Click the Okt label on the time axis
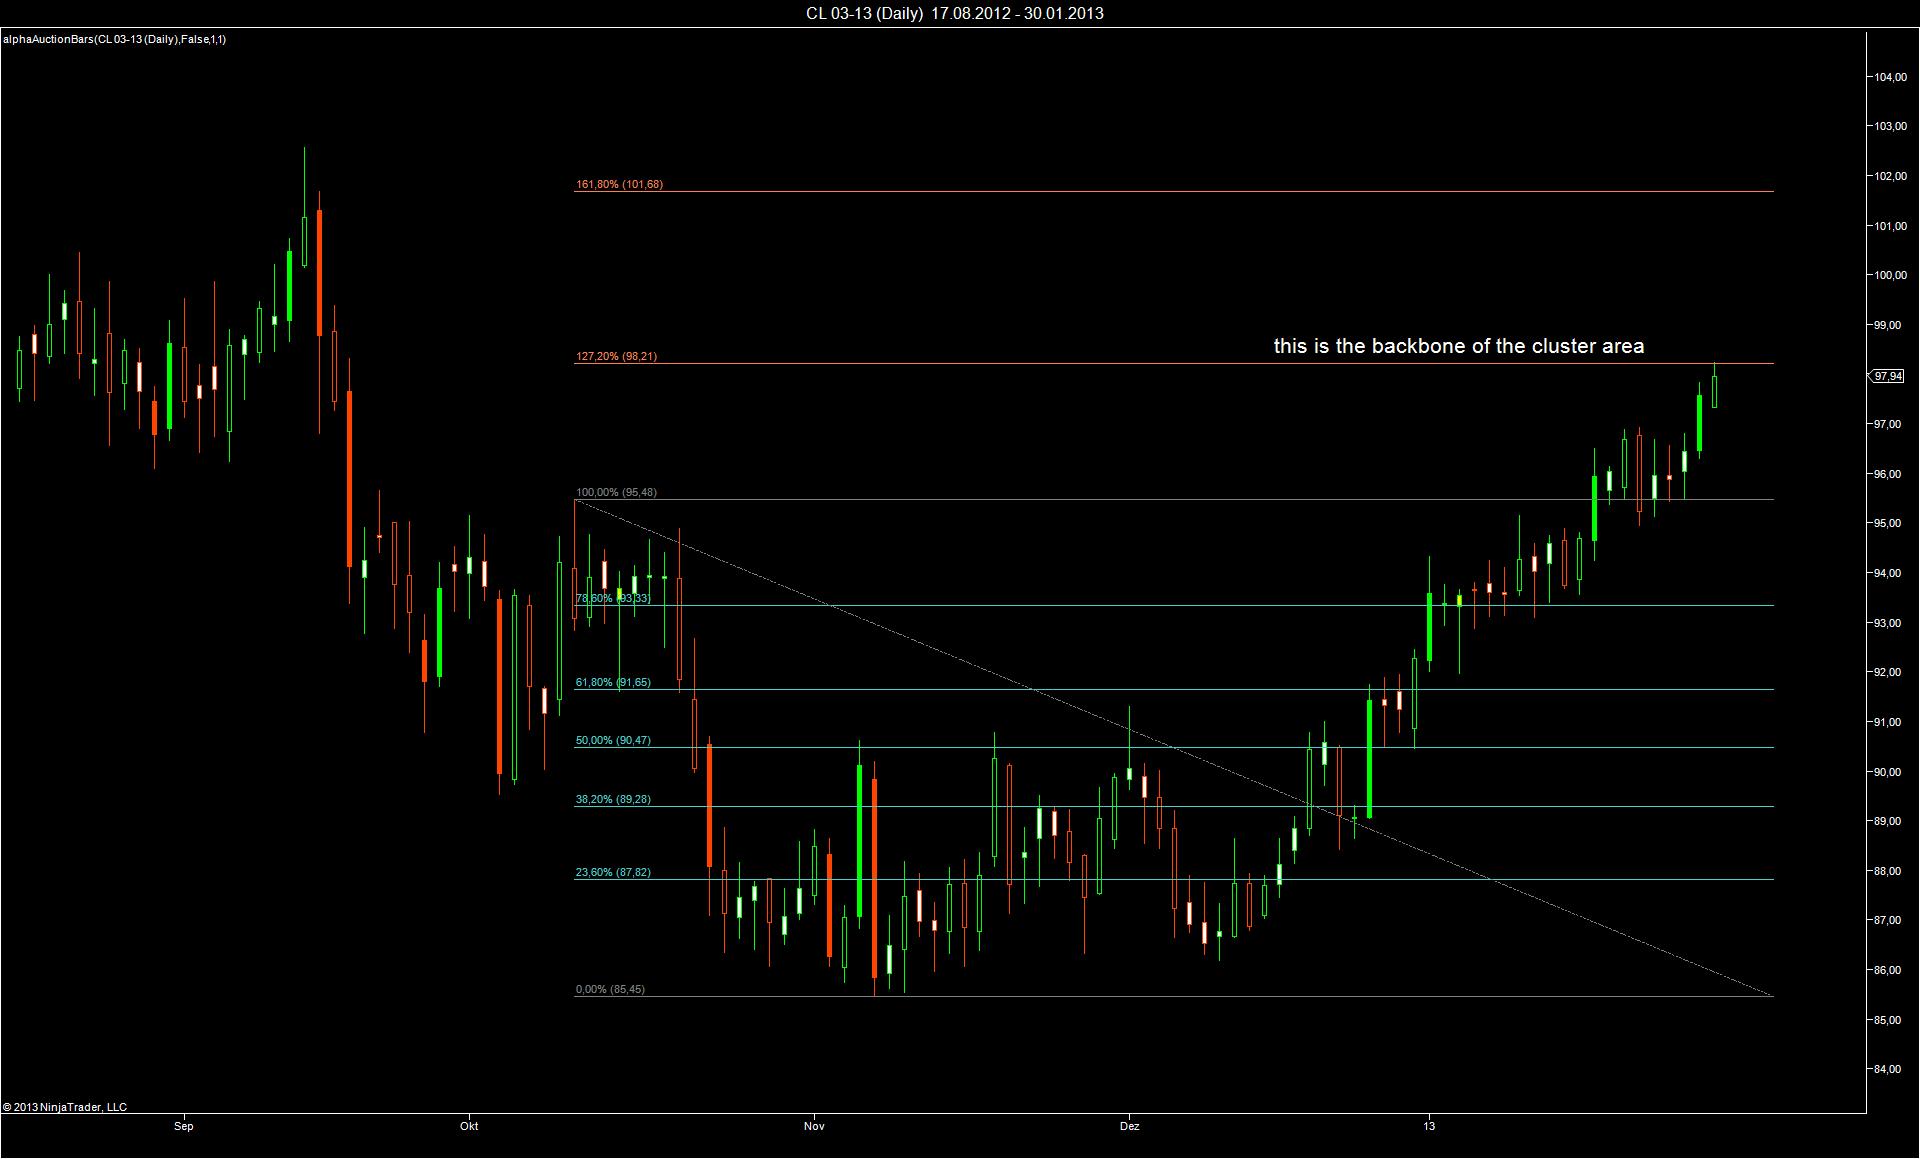Screen dimensions: 1920x1159 tap(469, 1127)
